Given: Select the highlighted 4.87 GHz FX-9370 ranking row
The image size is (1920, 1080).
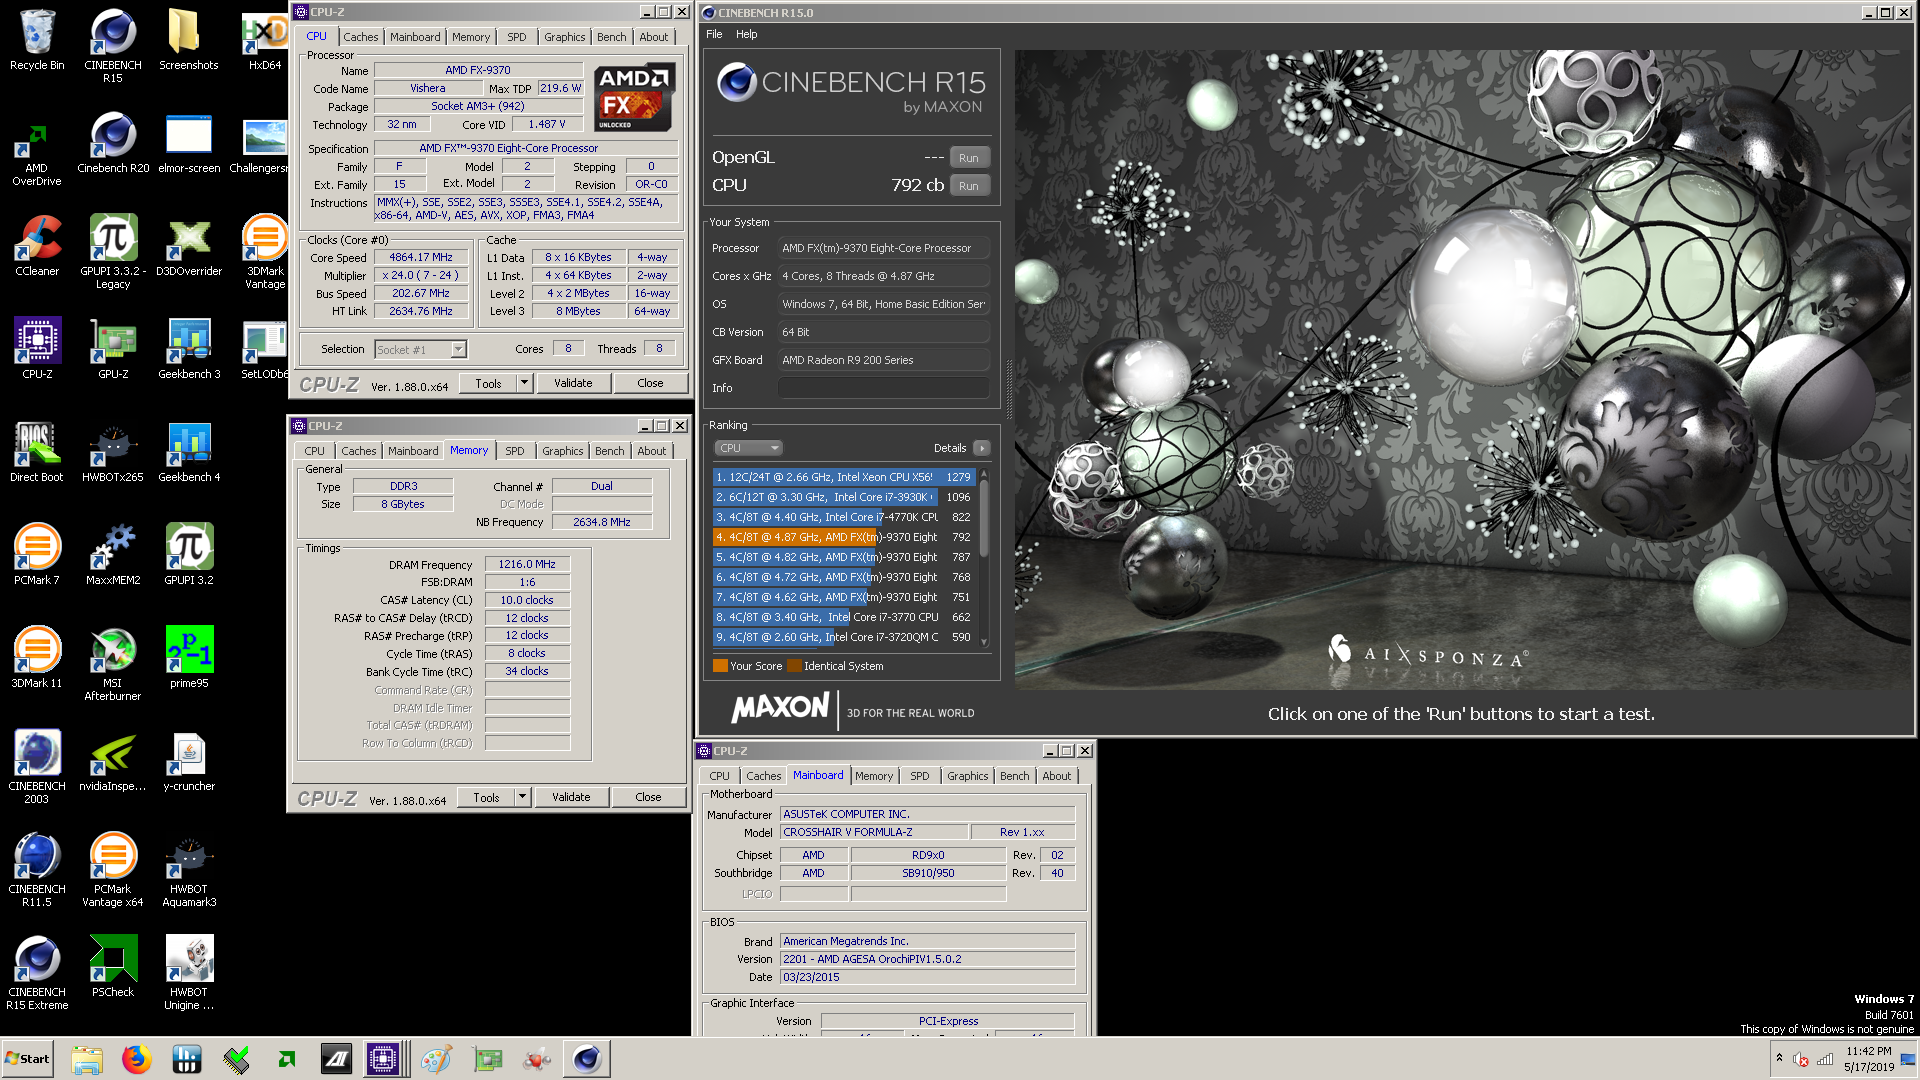Looking at the screenshot, I should pyautogui.click(x=843, y=537).
